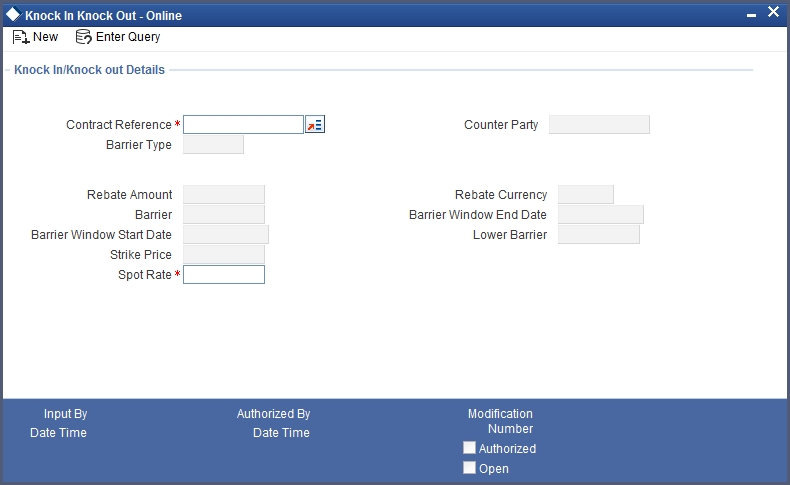
Task: Select the Strike Price field
Action: [224, 254]
